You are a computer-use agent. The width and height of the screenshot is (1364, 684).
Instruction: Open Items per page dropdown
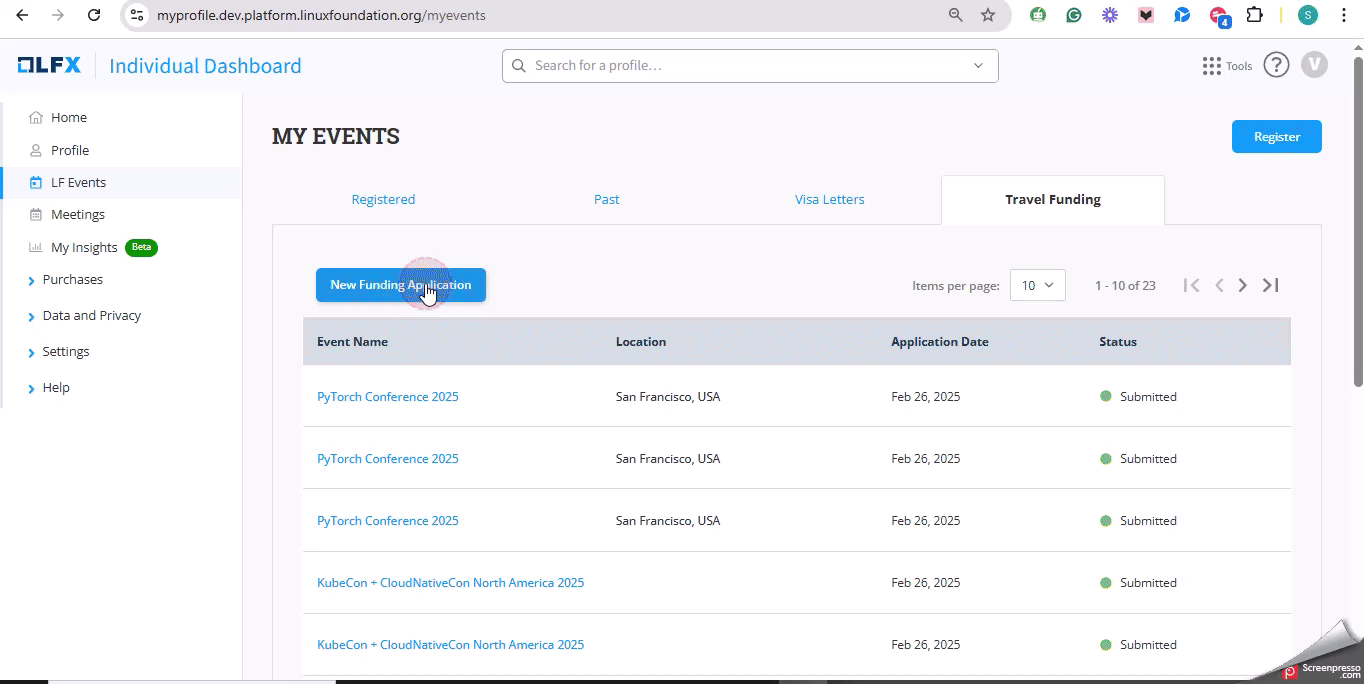(1037, 285)
